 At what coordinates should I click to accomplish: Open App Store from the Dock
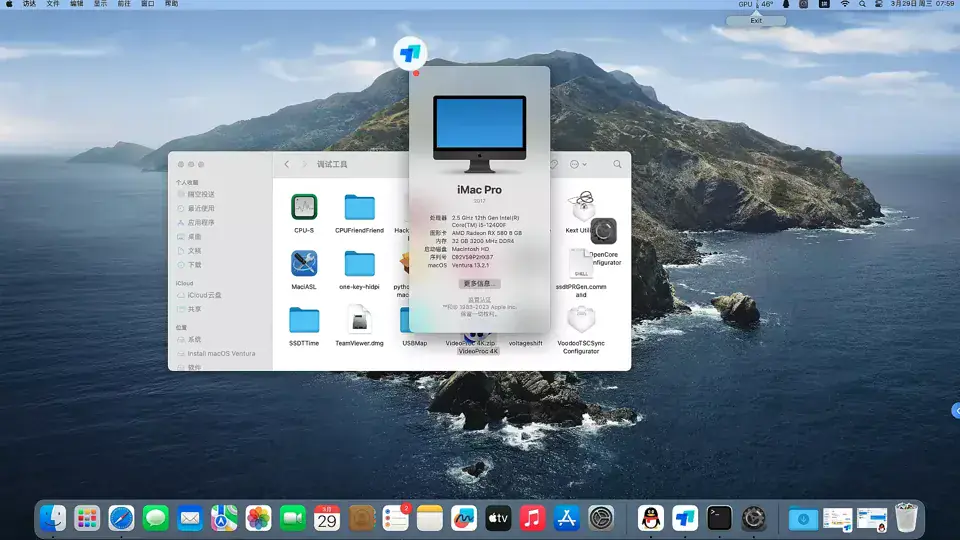tap(567, 519)
